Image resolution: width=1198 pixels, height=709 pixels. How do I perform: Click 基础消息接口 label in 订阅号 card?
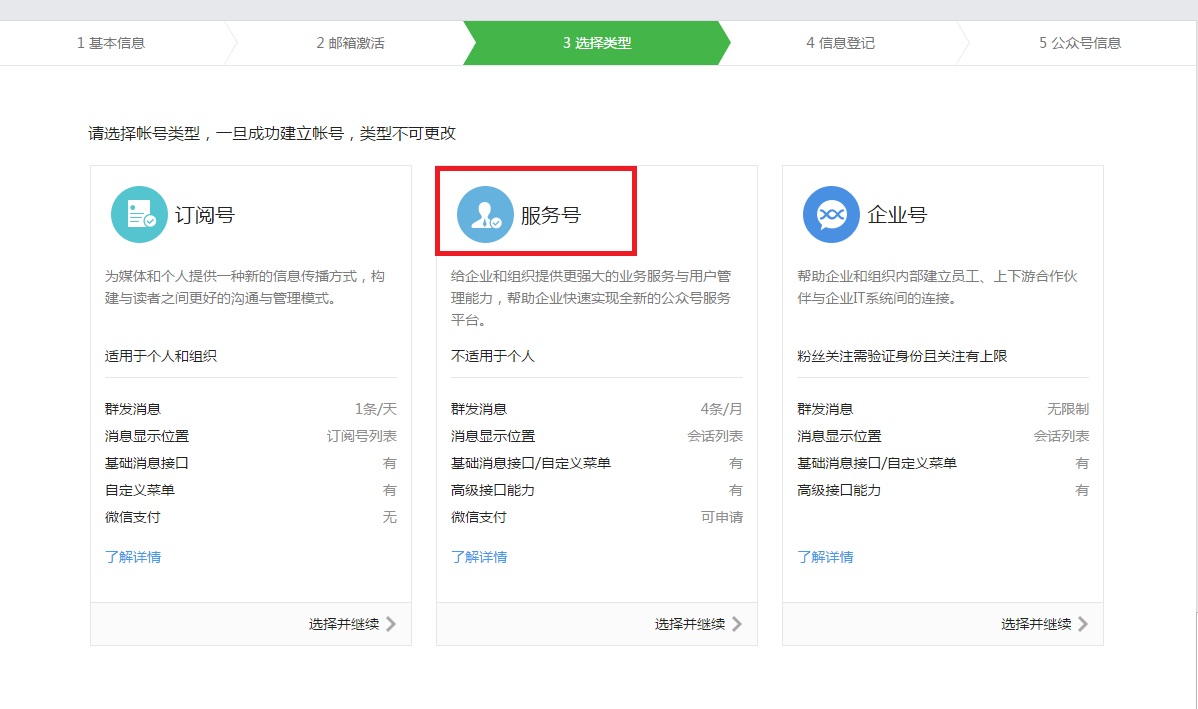pyautogui.click(x=147, y=463)
